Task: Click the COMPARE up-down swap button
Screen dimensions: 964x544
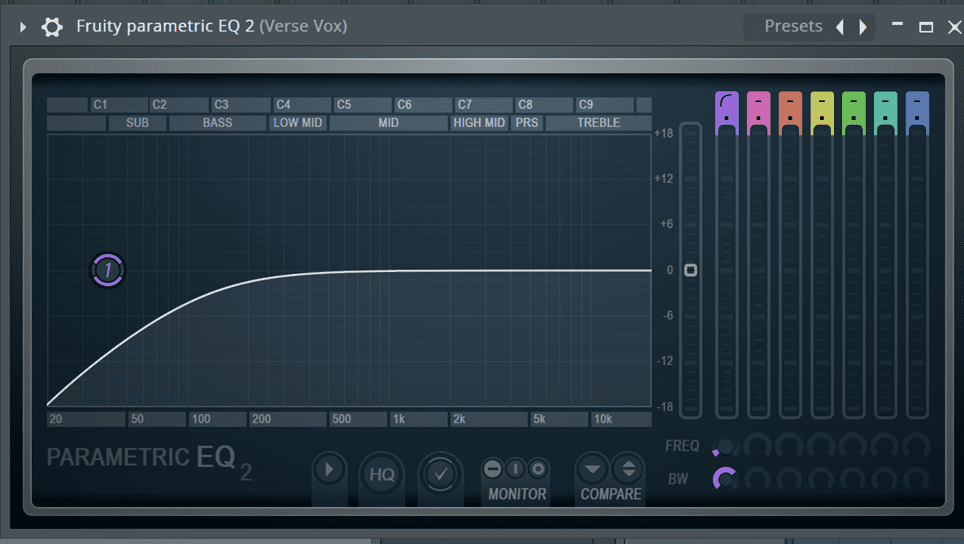Action: click(628, 470)
